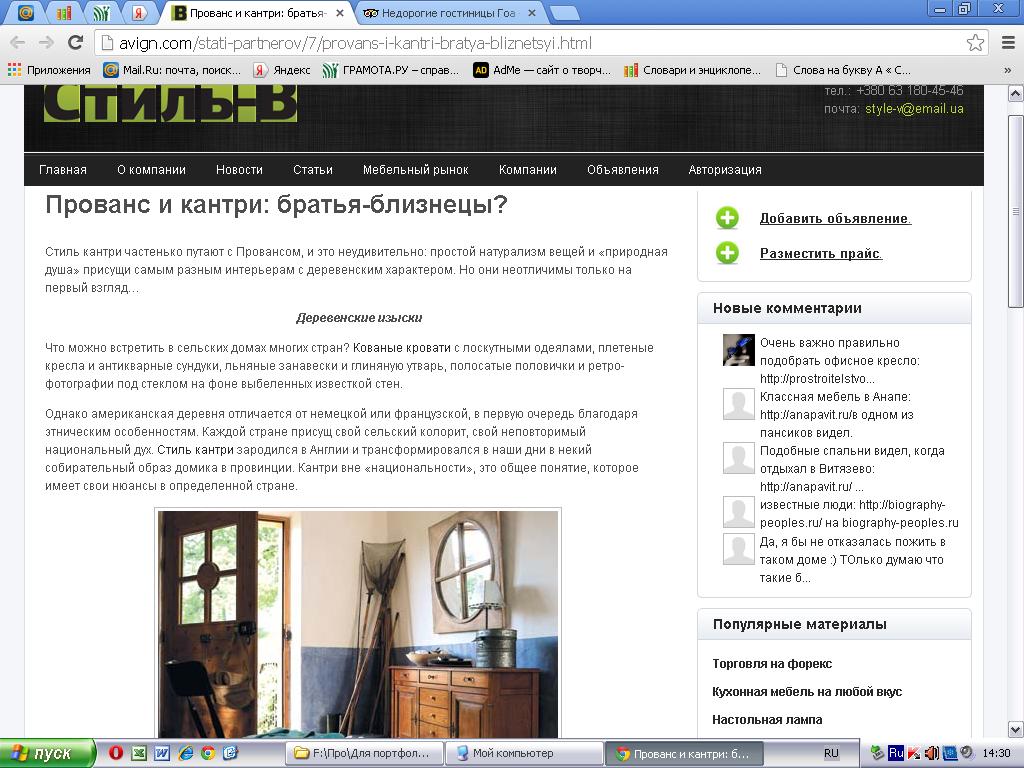Launch Word from the quick launch bar
The height and width of the screenshot is (768, 1024).
point(161,753)
